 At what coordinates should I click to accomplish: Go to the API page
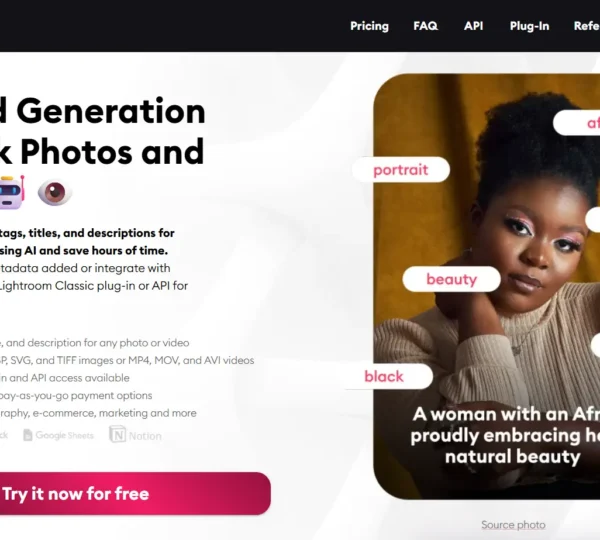coord(473,26)
